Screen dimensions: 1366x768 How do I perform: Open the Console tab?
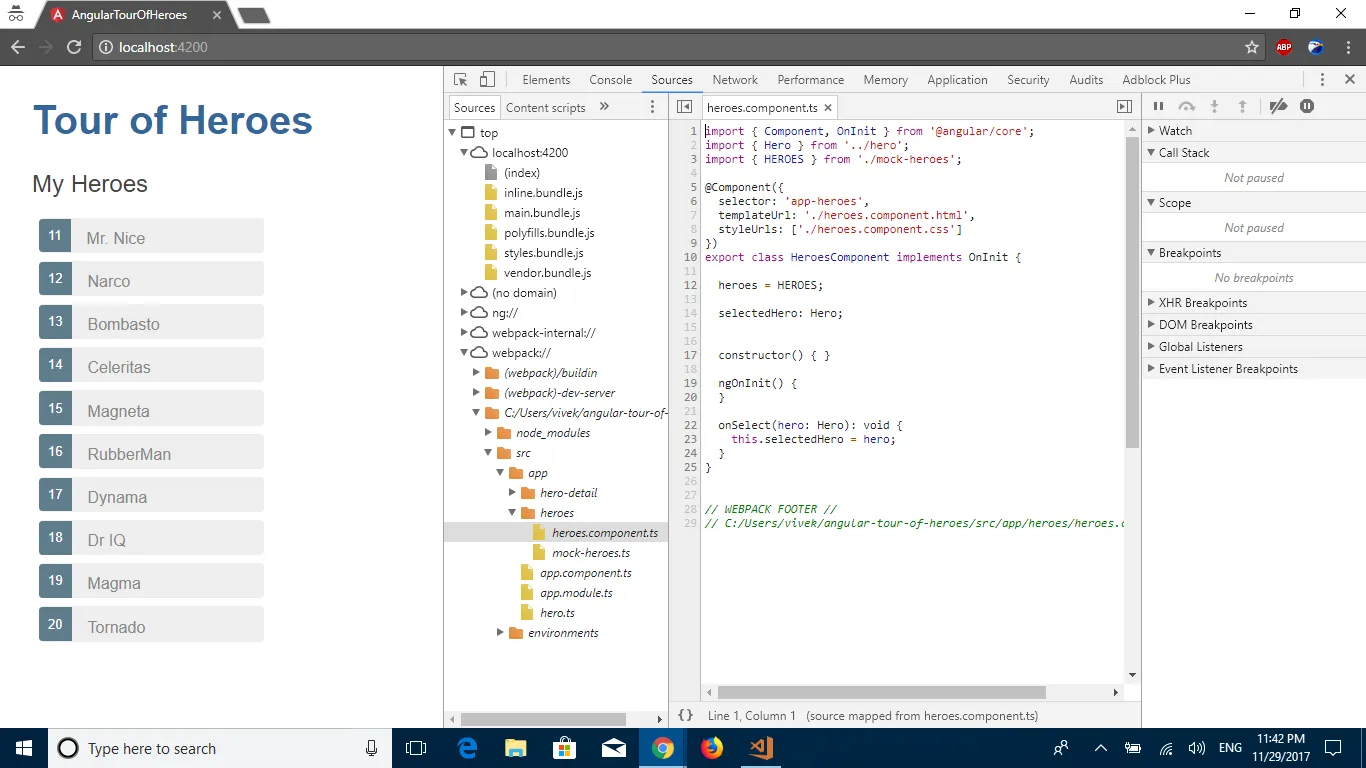(610, 80)
